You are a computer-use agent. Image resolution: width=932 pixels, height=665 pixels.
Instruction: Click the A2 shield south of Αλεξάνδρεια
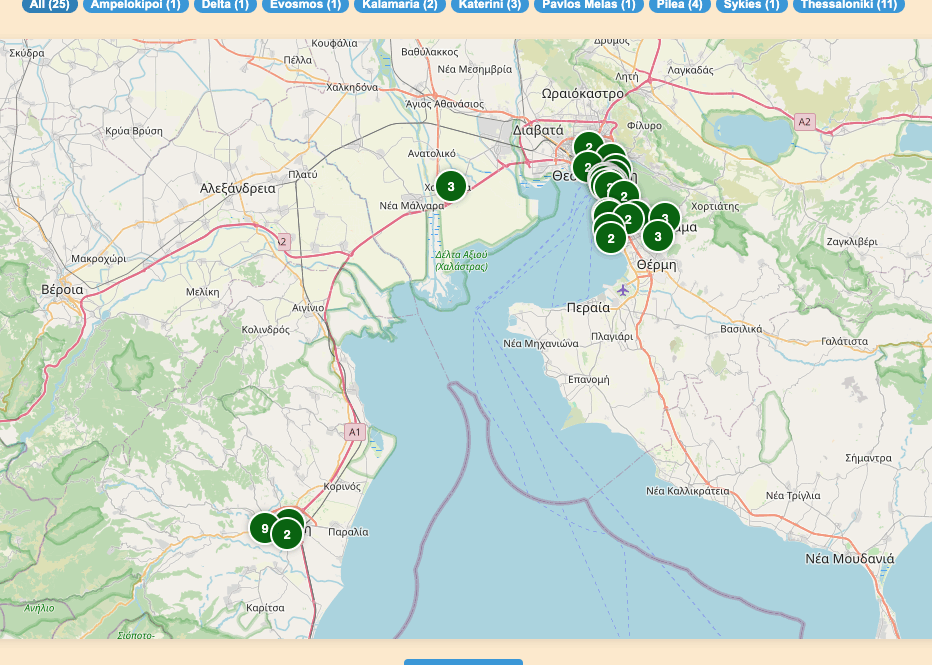point(282,241)
